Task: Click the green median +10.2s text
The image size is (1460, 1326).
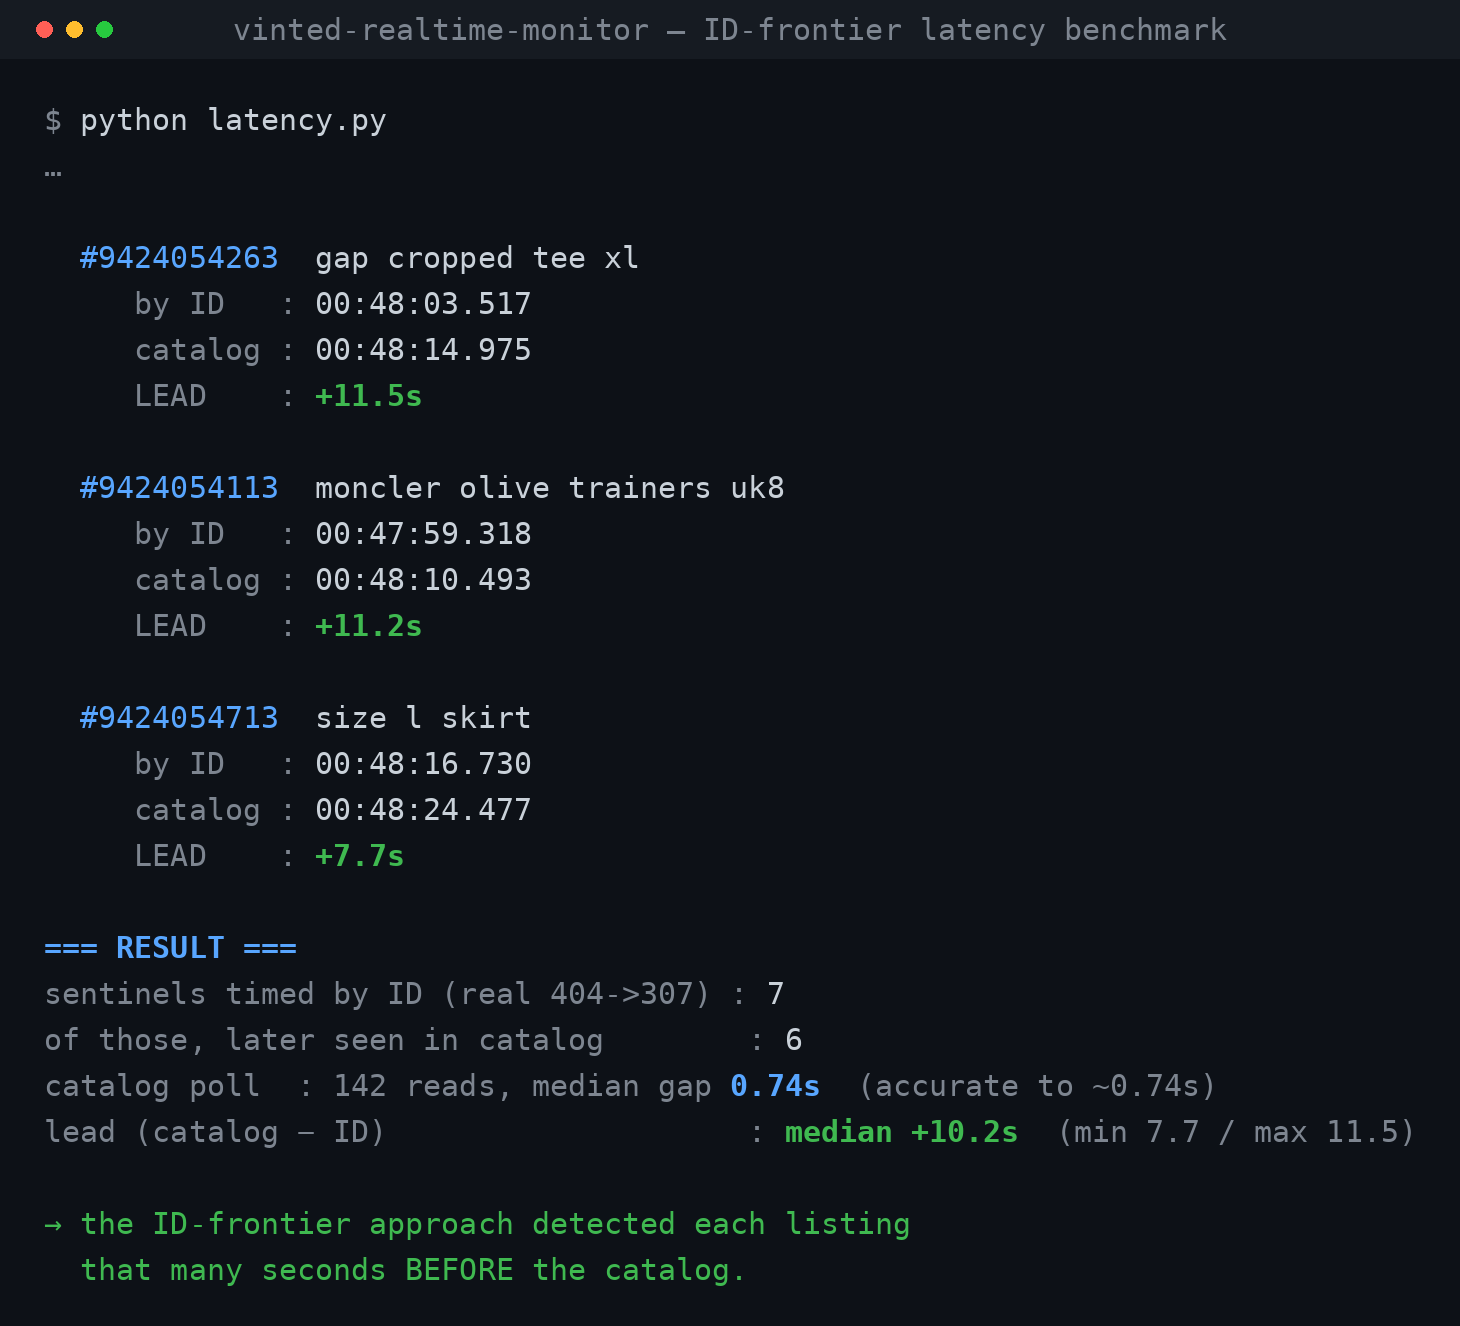Action: click(x=901, y=1132)
